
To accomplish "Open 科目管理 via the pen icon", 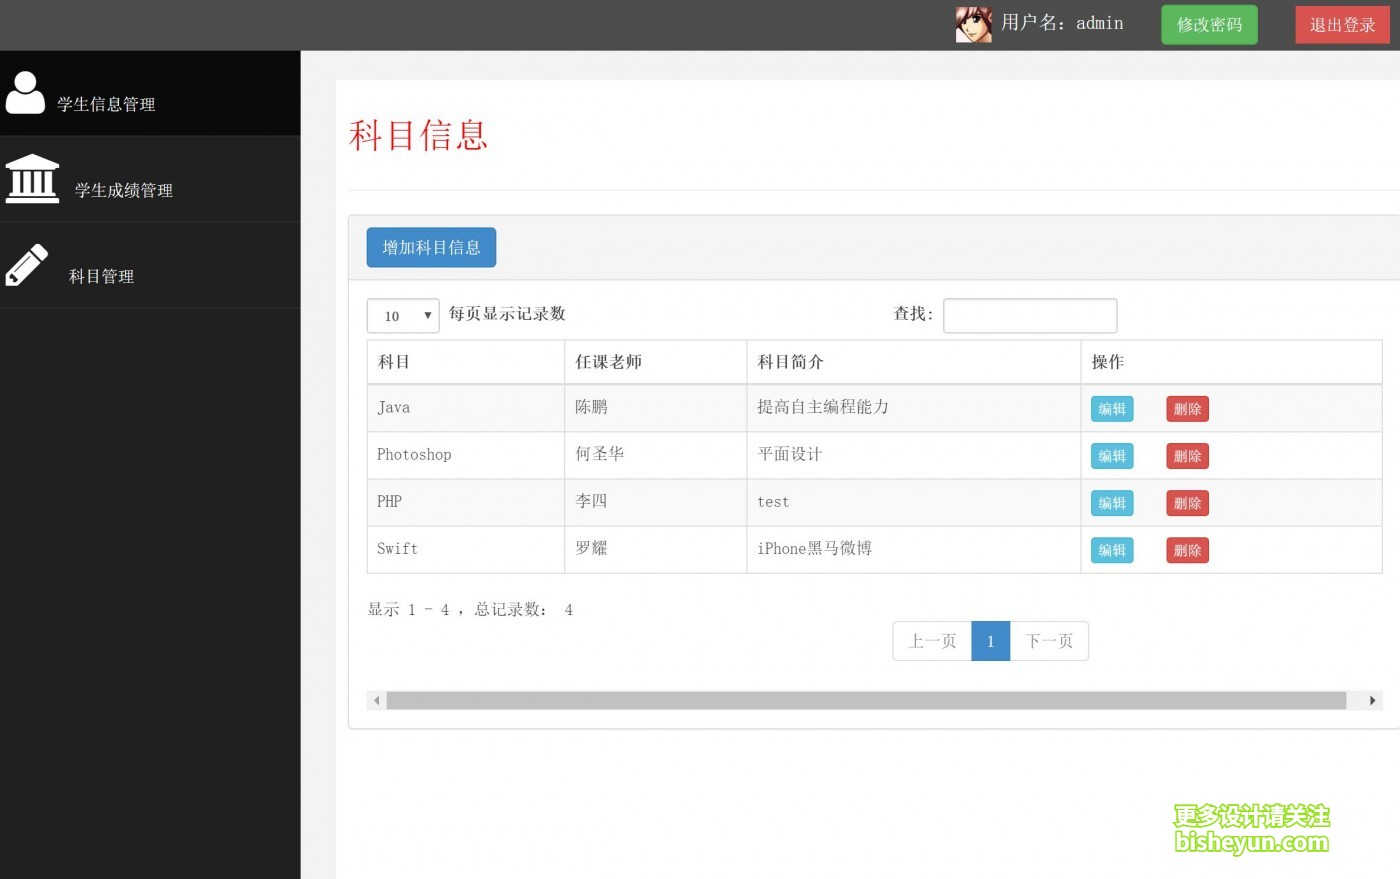I will [x=26, y=265].
